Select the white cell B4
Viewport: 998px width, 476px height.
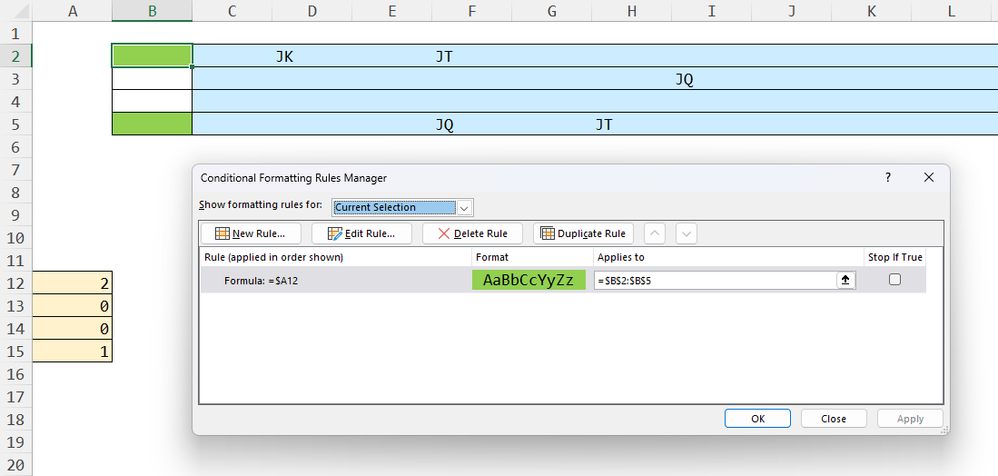coord(152,101)
